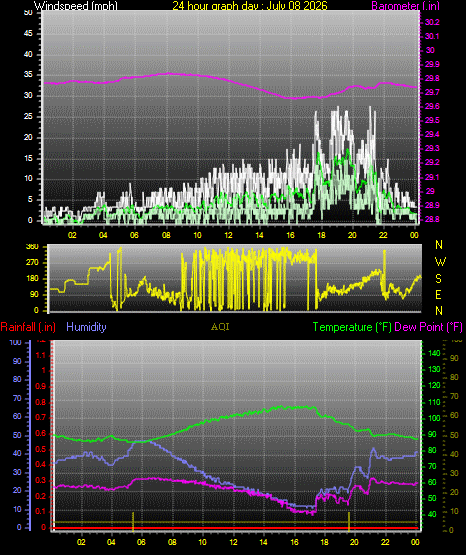Click hour 18 on lower graph time axis
Image resolution: width=466 pixels, height=555 pixels.
click(324, 542)
